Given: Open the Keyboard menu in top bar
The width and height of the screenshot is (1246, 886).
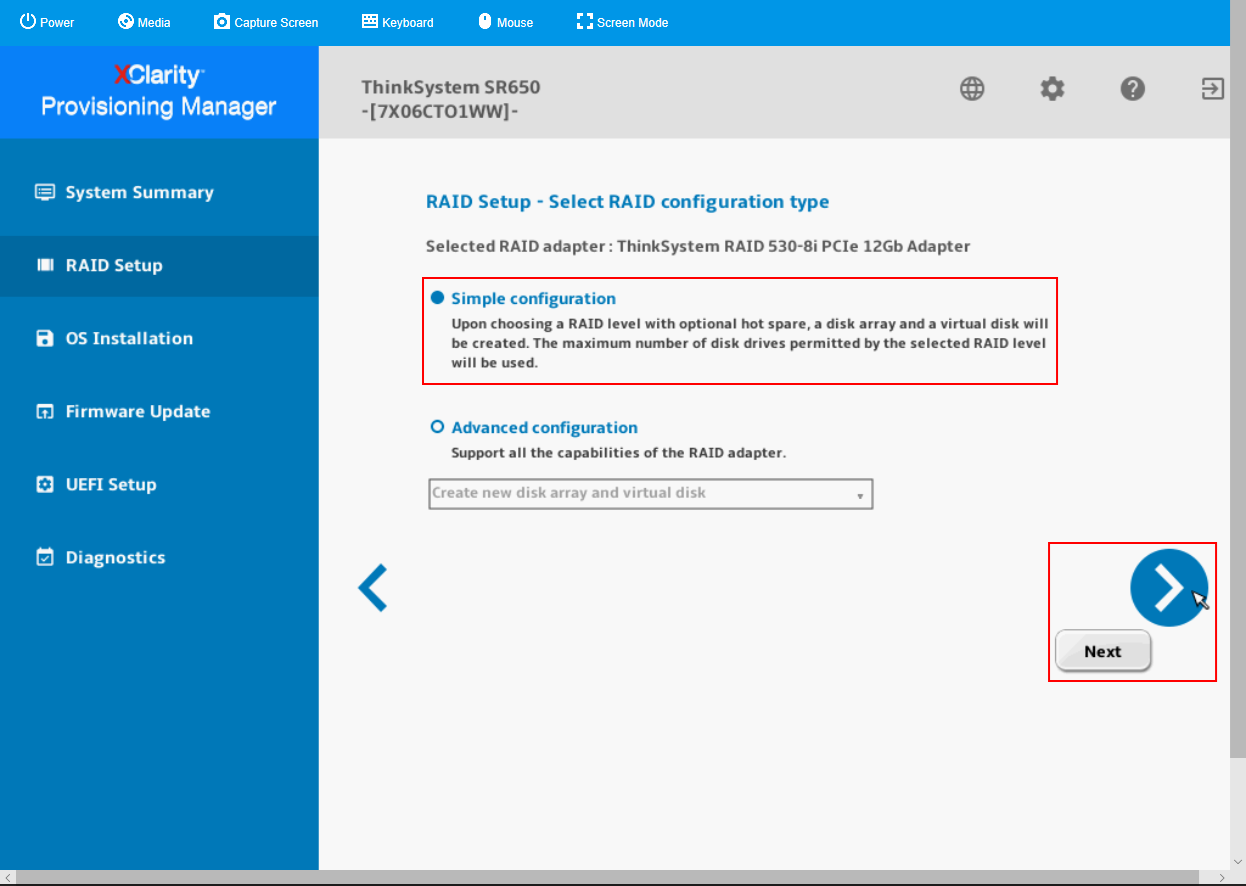Looking at the screenshot, I should pos(397,22).
